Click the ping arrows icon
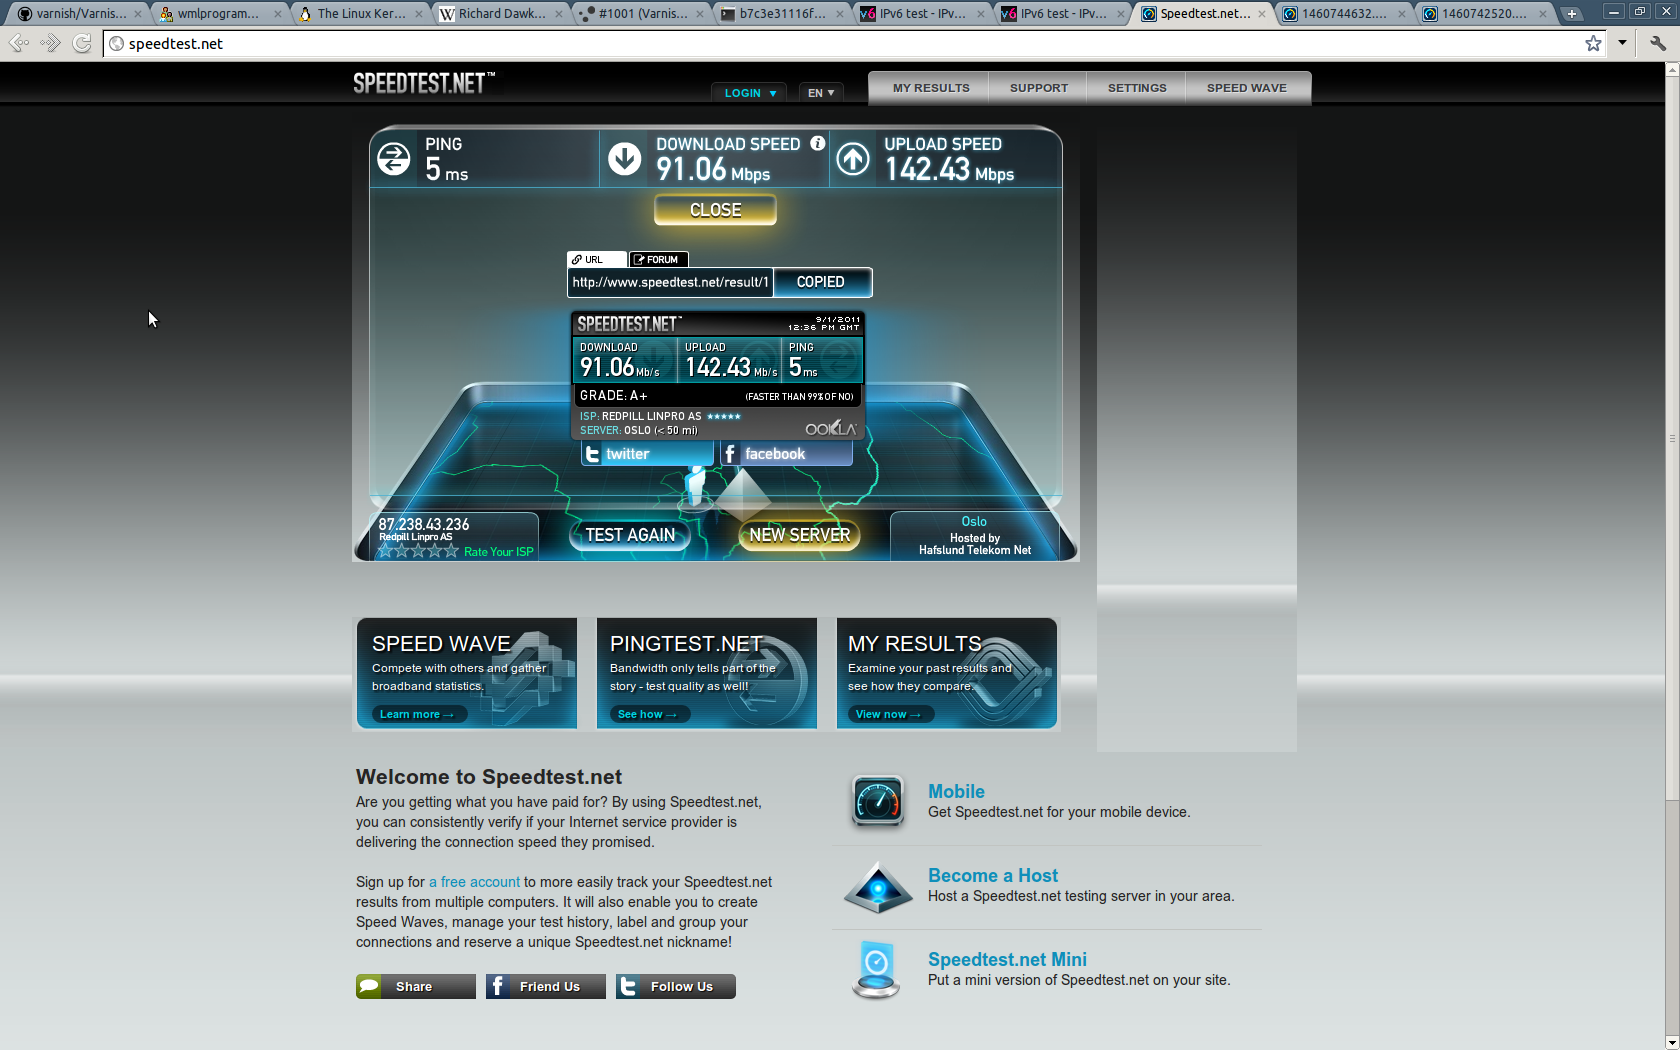 (393, 158)
